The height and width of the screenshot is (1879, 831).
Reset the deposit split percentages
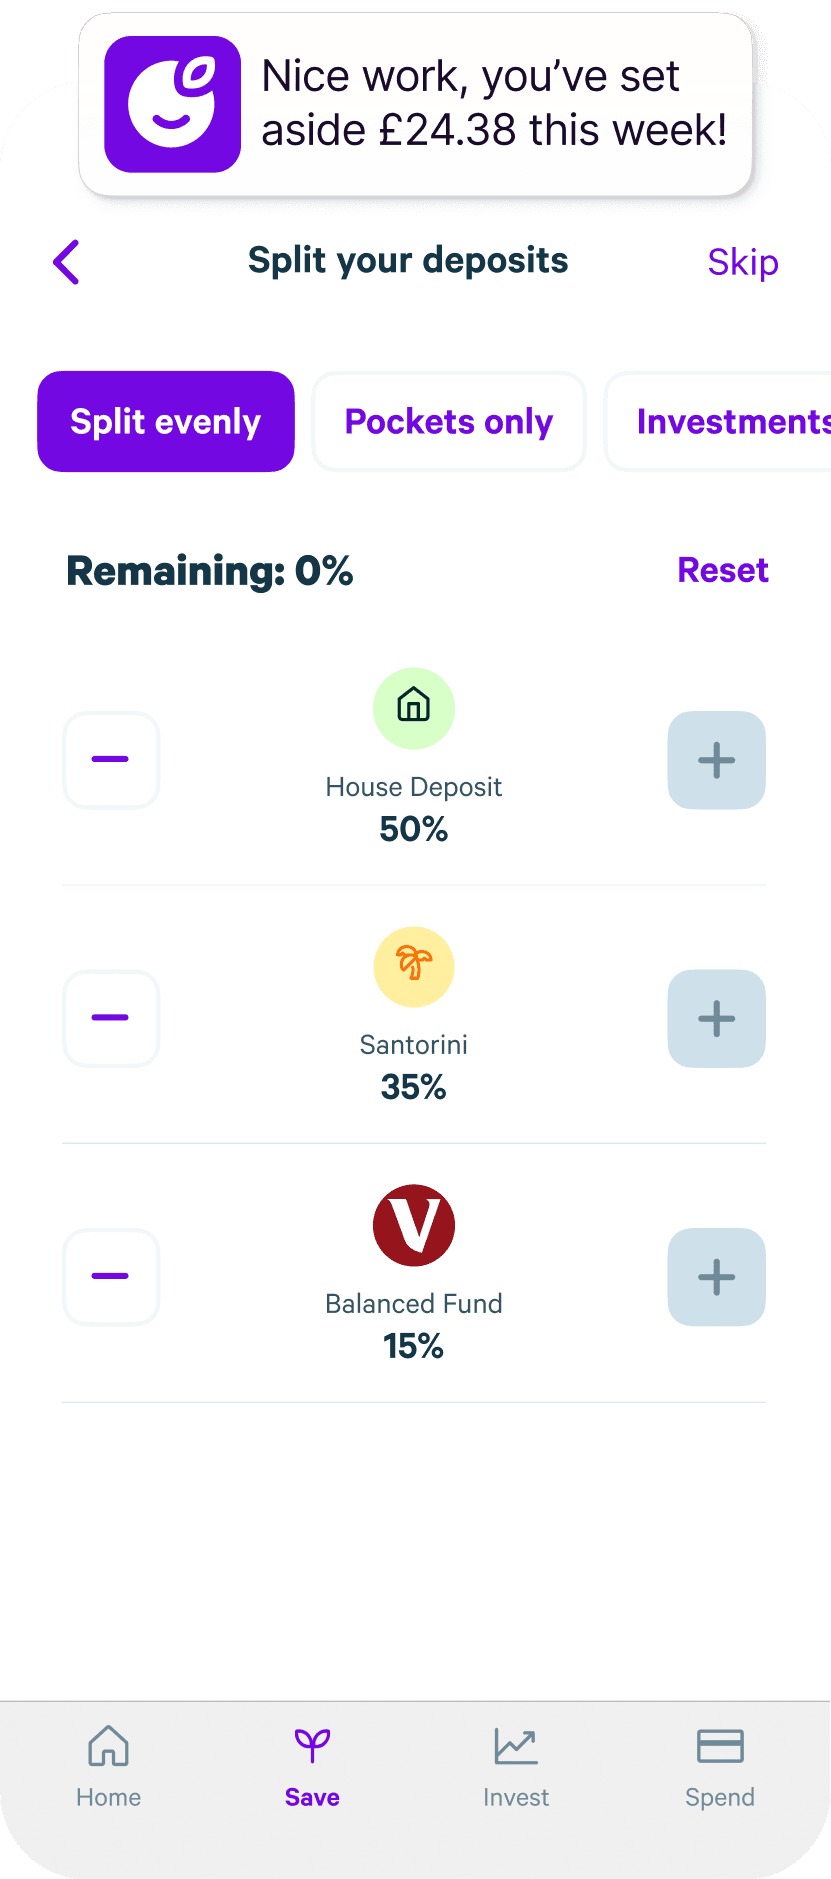[x=723, y=570]
